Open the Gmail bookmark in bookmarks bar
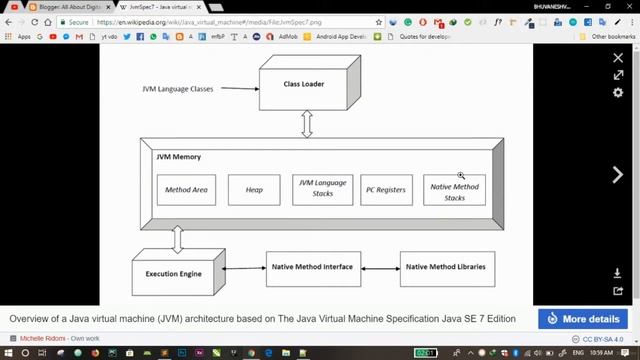Screen dimensions: 640x360 (79, 37)
